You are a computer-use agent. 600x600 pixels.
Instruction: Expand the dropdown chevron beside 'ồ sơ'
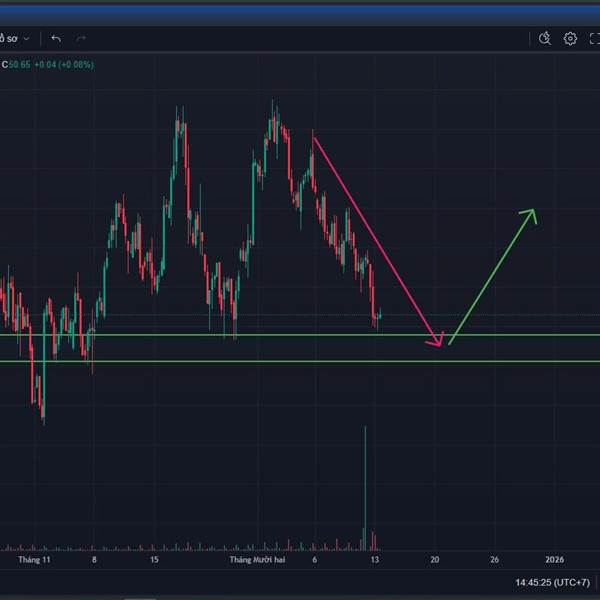pyautogui.click(x=26, y=39)
